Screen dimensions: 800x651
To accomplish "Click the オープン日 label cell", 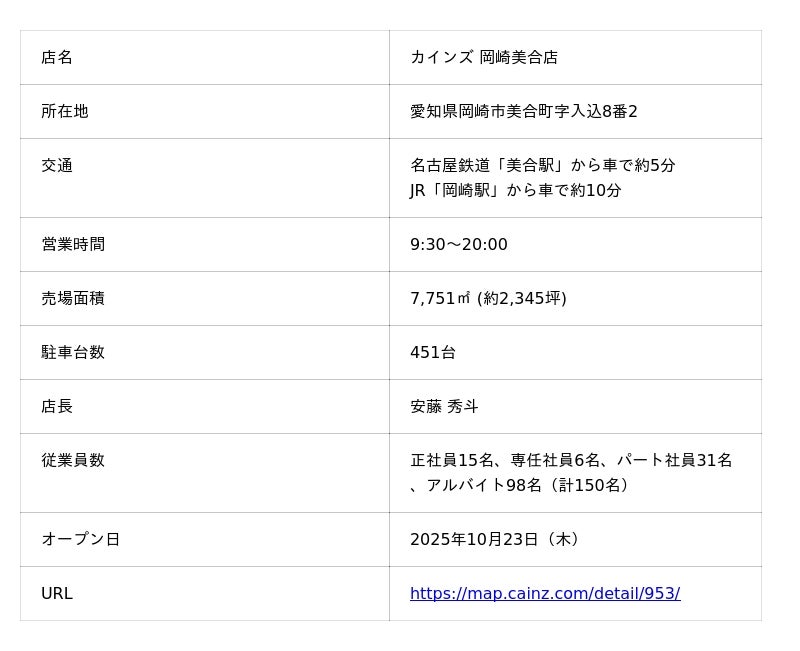I will (80, 539).
